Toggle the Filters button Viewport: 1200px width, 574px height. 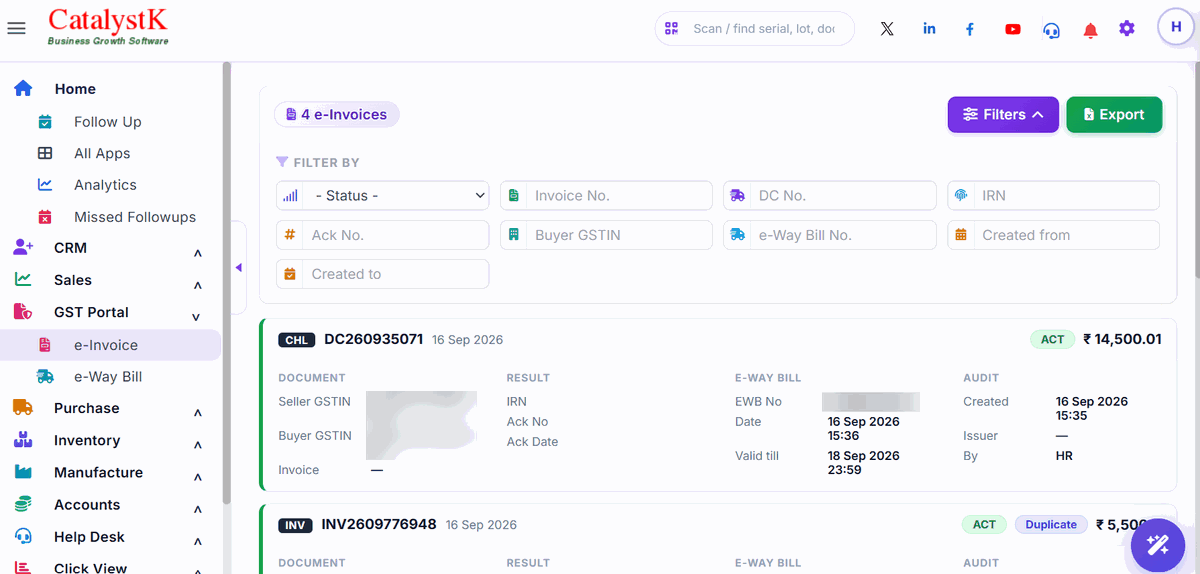(1003, 115)
